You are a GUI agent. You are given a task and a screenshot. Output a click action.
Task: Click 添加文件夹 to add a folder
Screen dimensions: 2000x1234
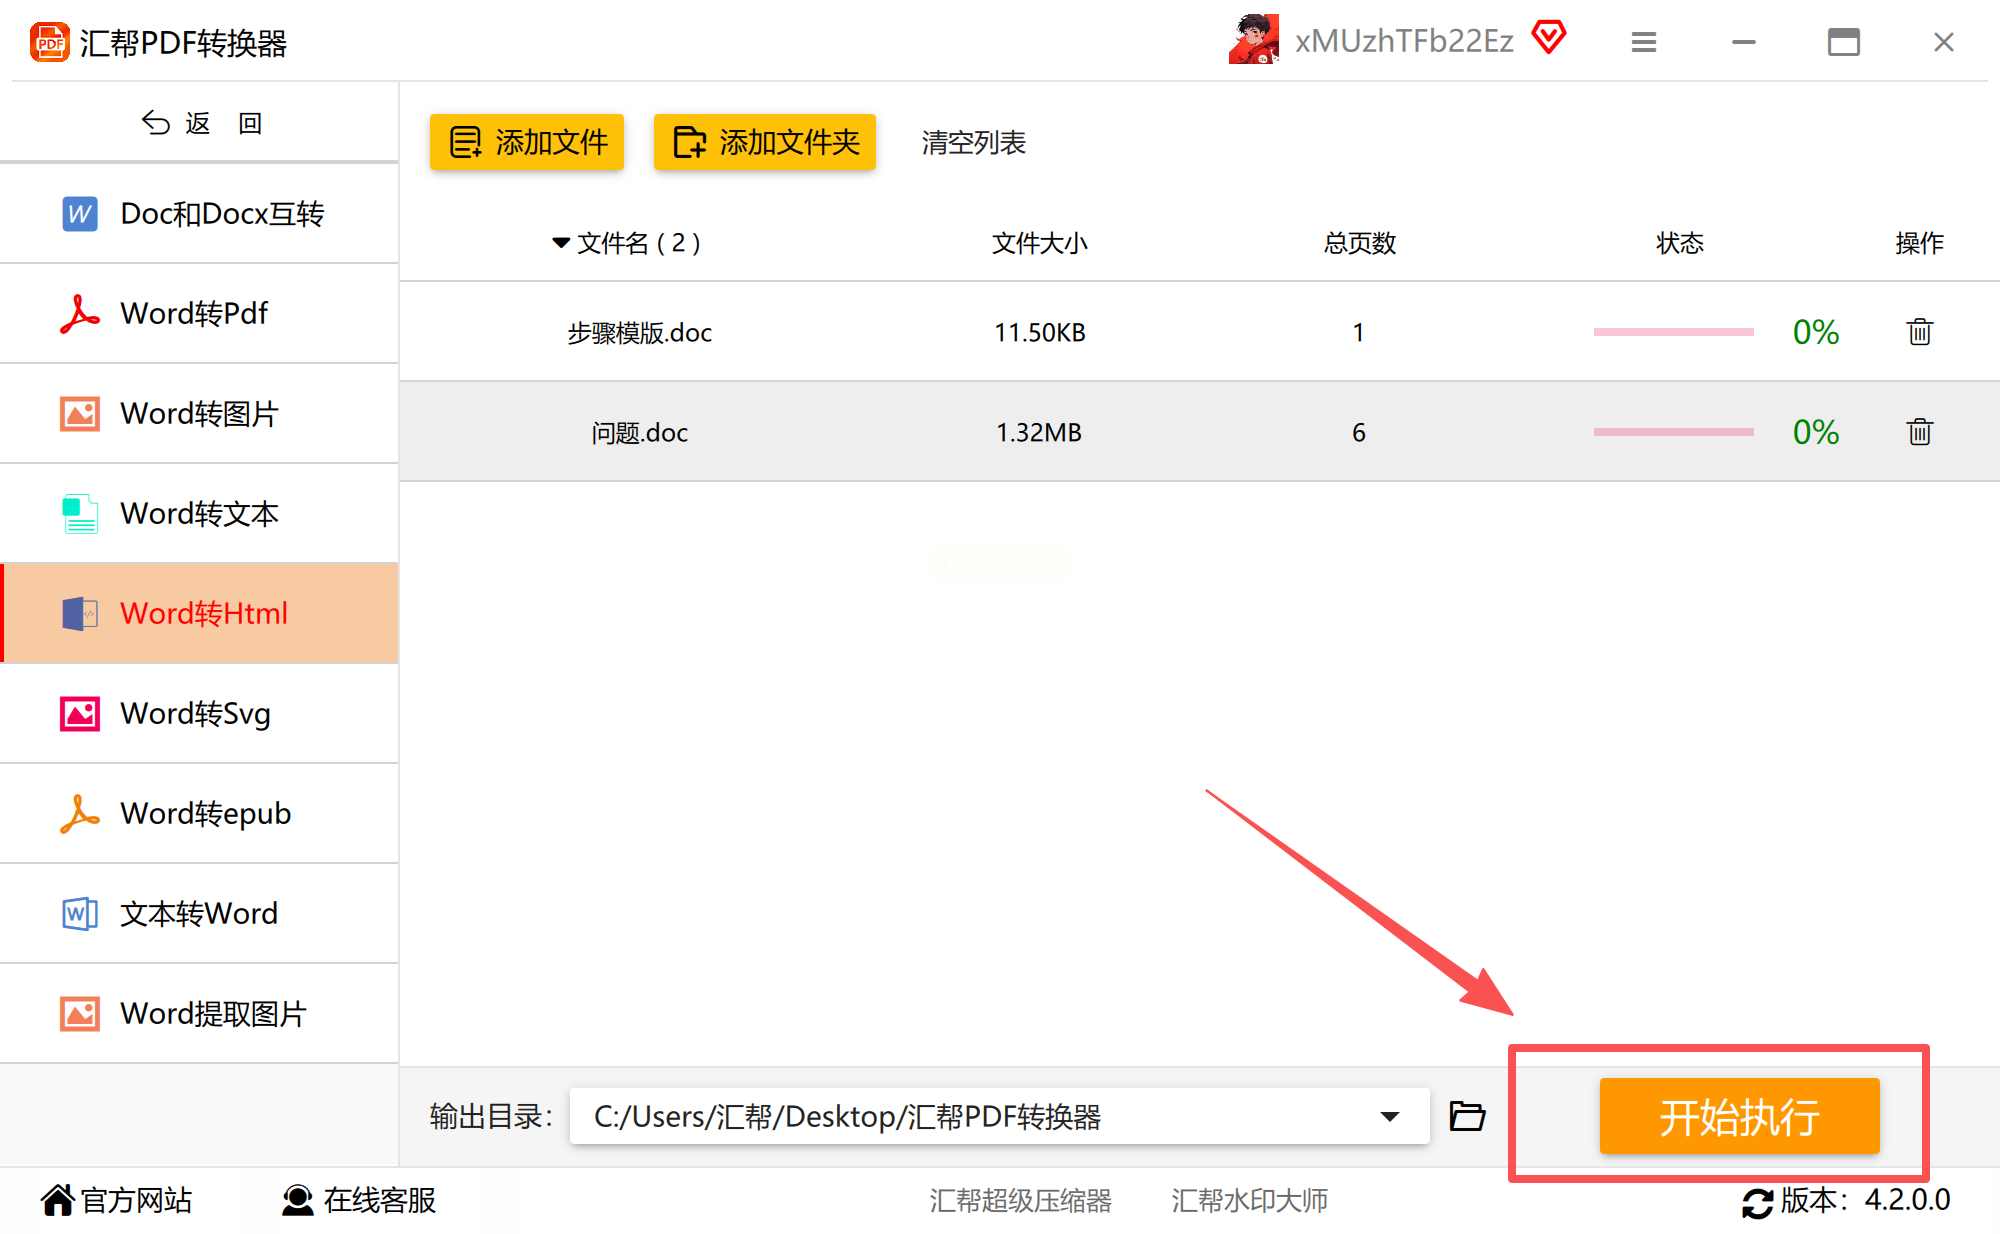click(x=765, y=142)
